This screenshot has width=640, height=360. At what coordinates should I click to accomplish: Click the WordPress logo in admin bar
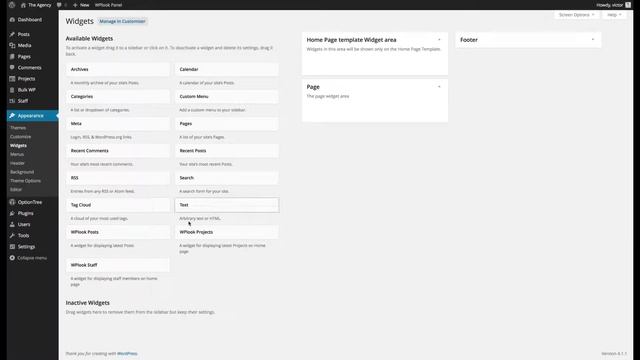click(x=12, y=5)
